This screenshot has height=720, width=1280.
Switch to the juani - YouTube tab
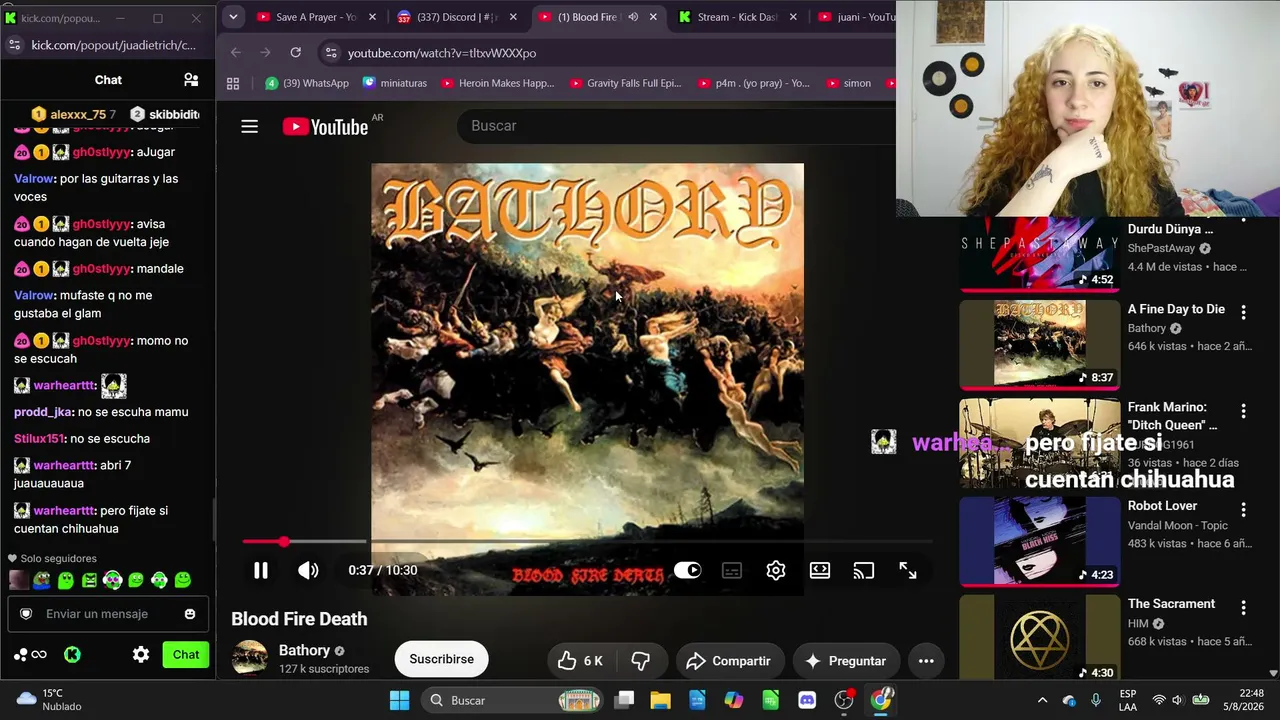click(x=856, y=17)
